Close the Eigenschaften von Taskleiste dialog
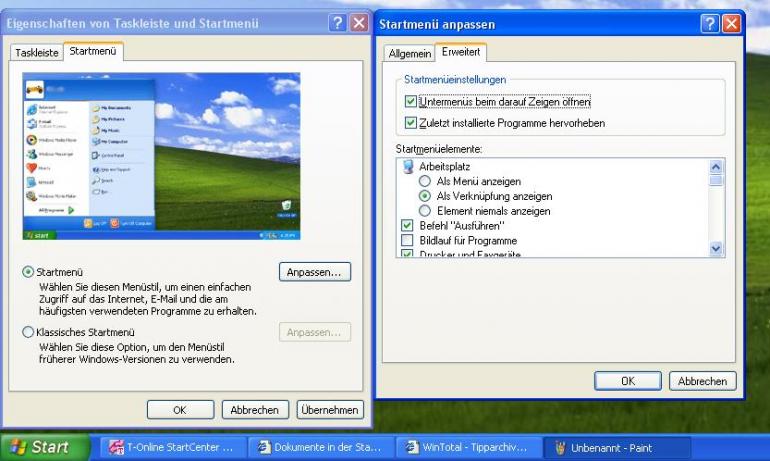 coord(359,23)
